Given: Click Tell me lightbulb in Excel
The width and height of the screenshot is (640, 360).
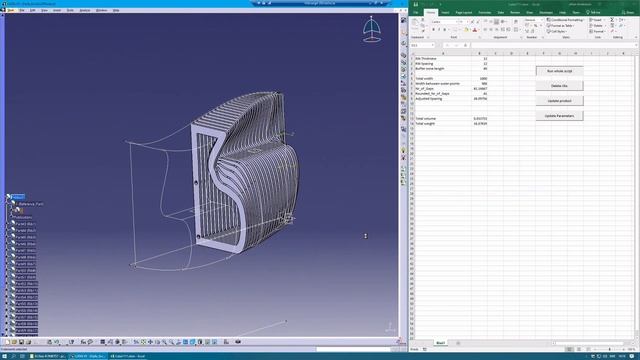Looking at the screenshot, I should pos(588,12).
